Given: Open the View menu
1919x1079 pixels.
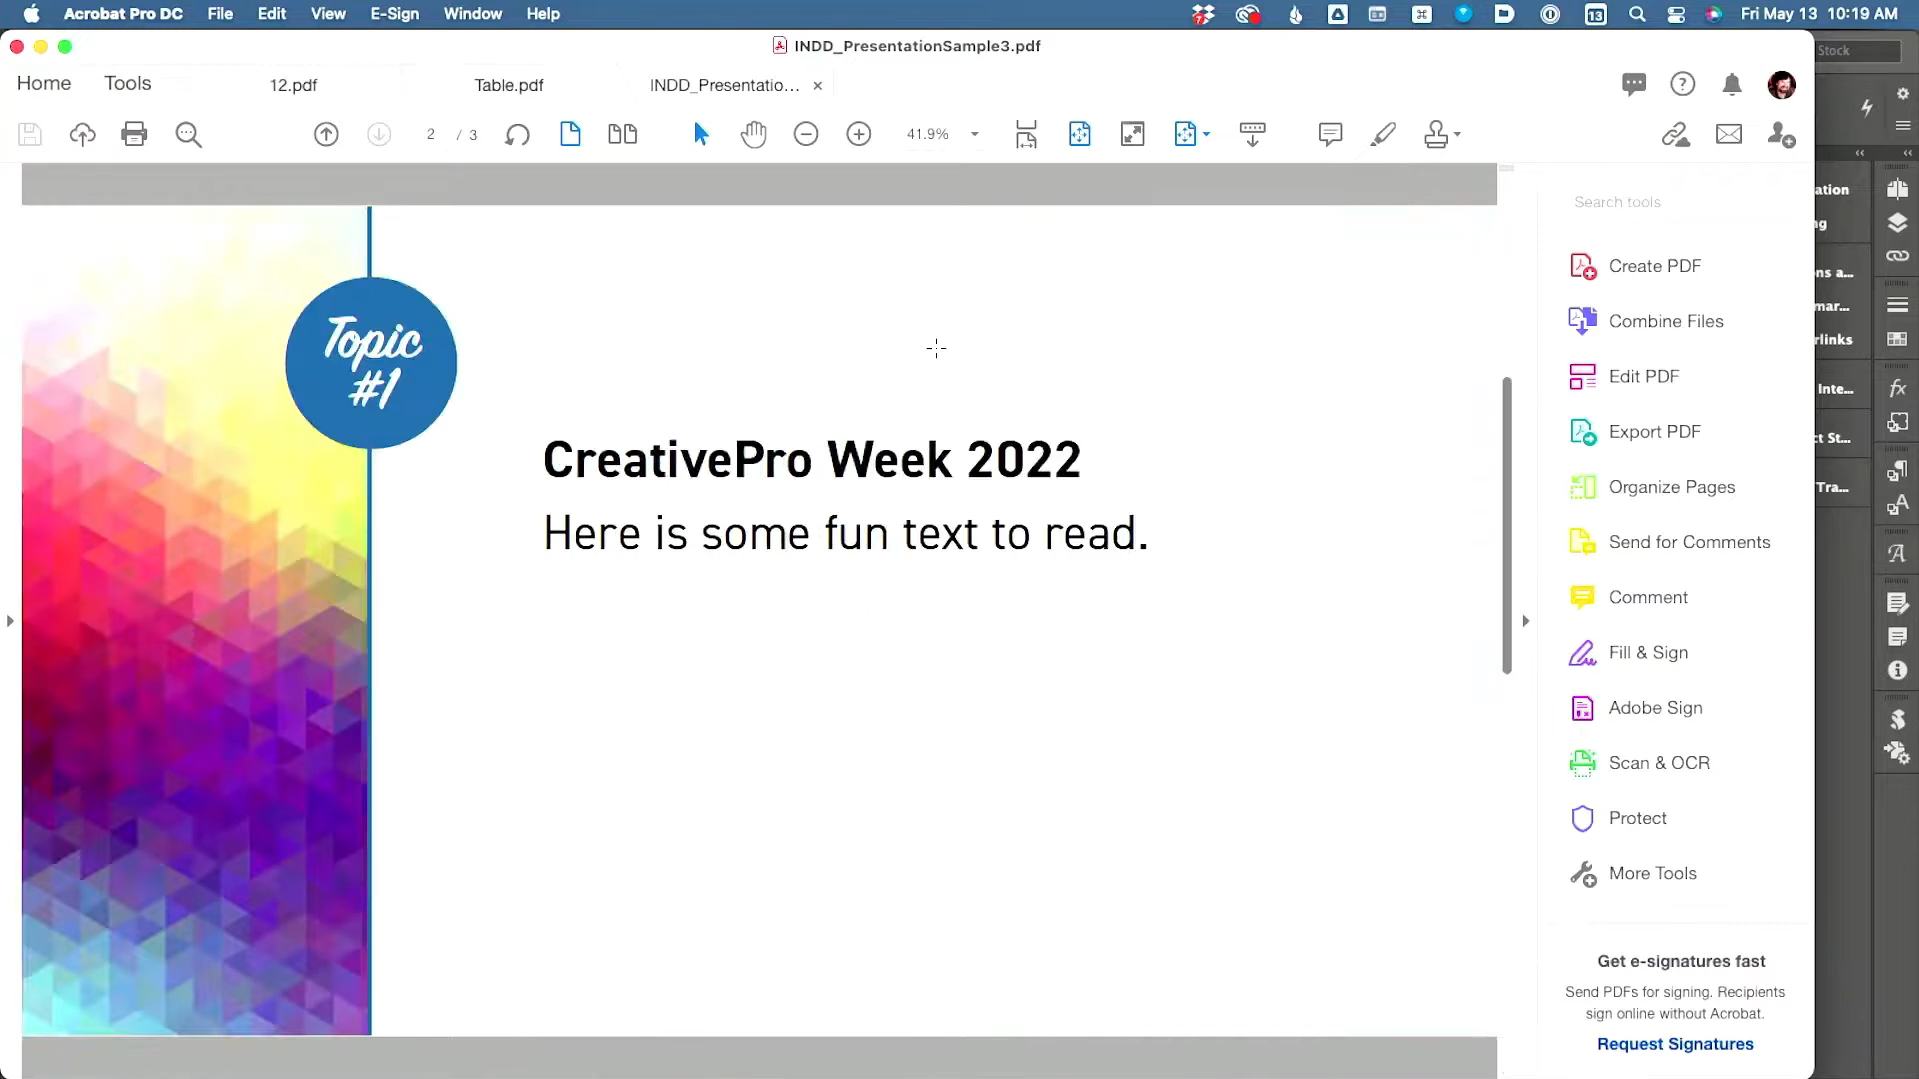Looking at the screenshot, I should (x=328, y=14).
